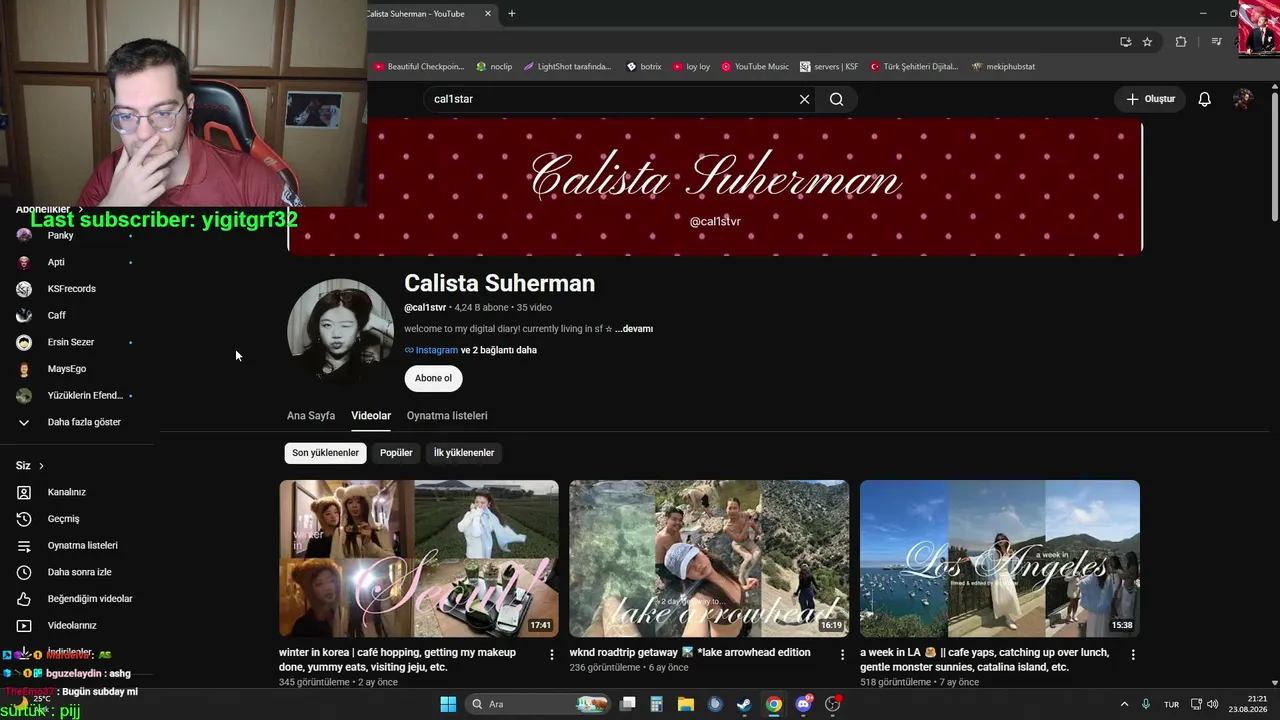Show hidden system tray icons

tap(1124, 704)
